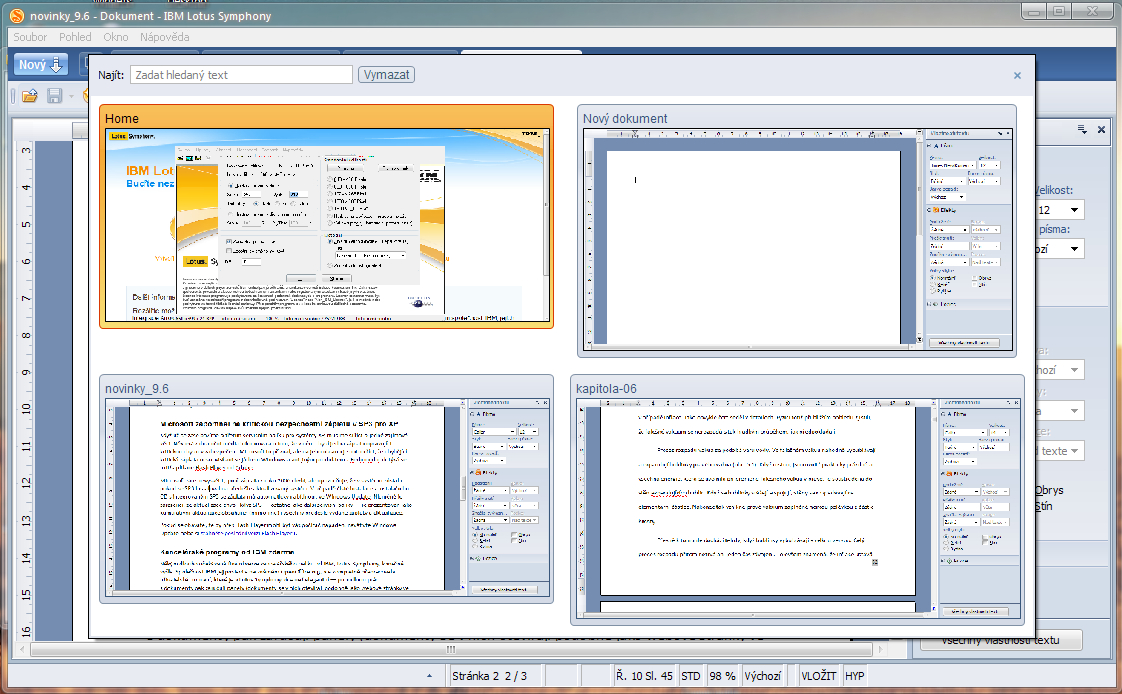
Task: Close the tab thumbnail overview panel
Action: 1017,75
